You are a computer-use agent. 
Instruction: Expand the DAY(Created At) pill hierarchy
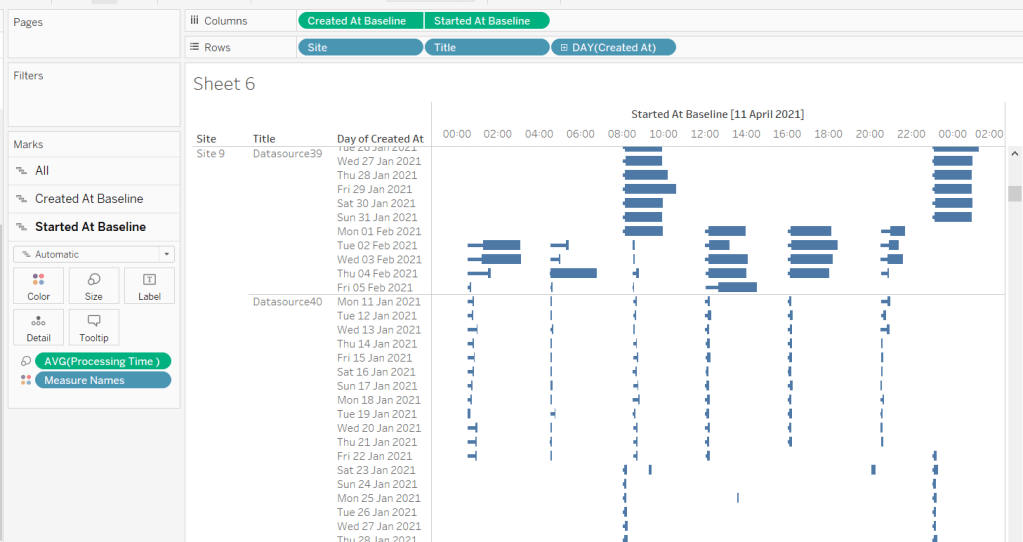pos(564,47)
